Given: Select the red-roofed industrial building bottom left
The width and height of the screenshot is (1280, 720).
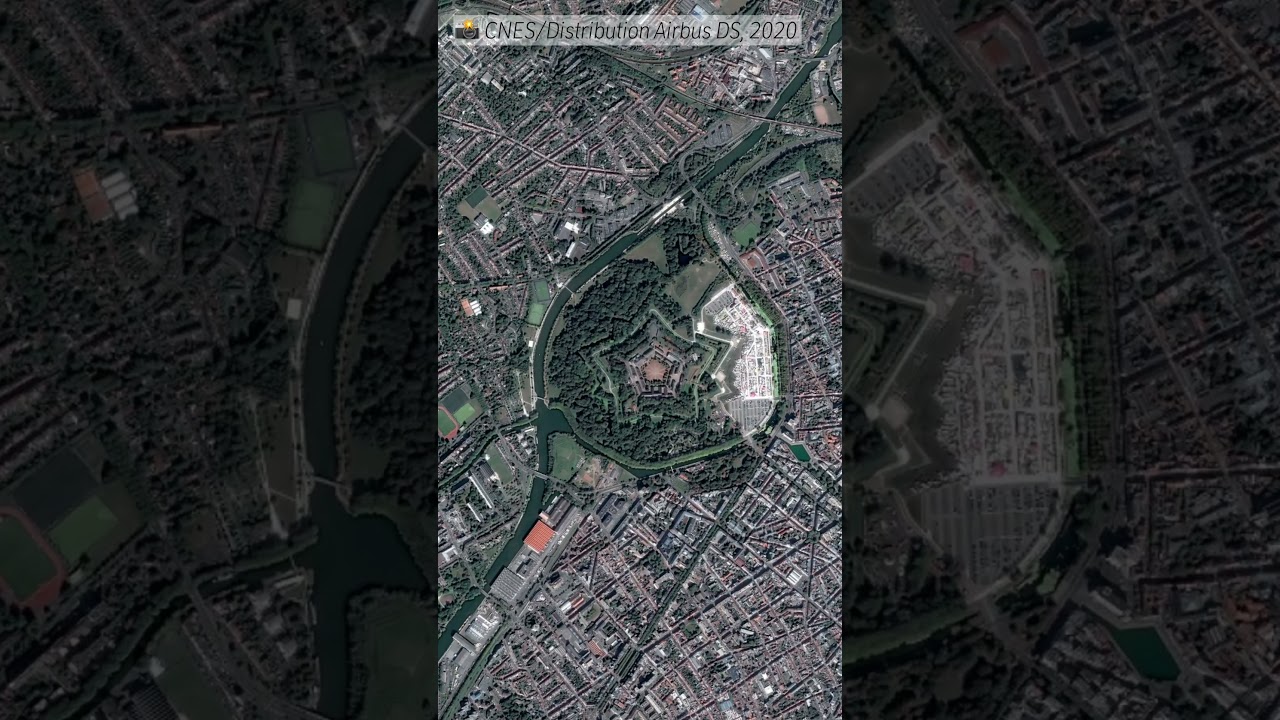Looking at the screenshot, I should 540,535.
